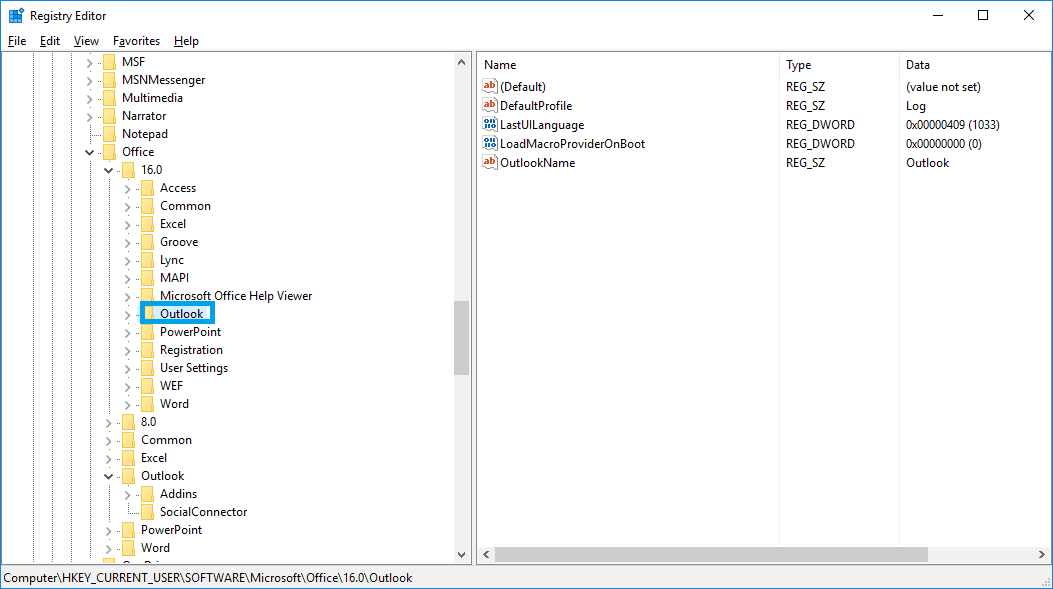
Task: Click the folder icon next to Groove
Action: tap(147, 242)
